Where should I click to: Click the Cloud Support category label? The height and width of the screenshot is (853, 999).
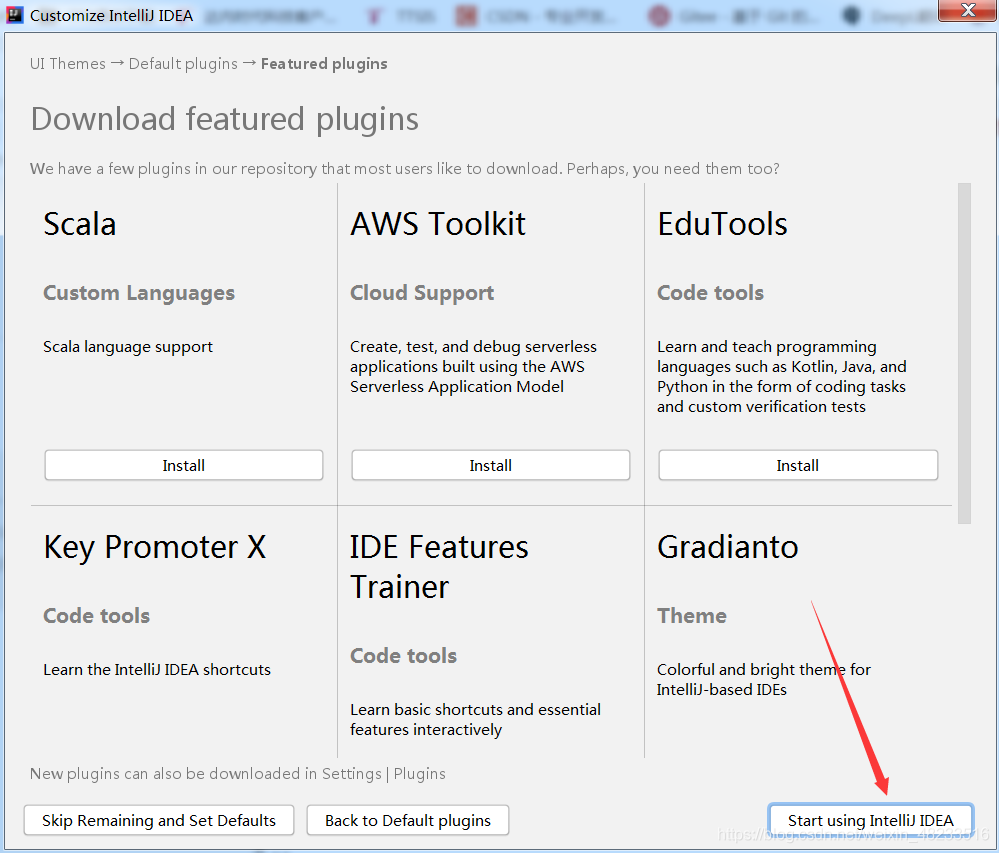(x=422, y=293)
